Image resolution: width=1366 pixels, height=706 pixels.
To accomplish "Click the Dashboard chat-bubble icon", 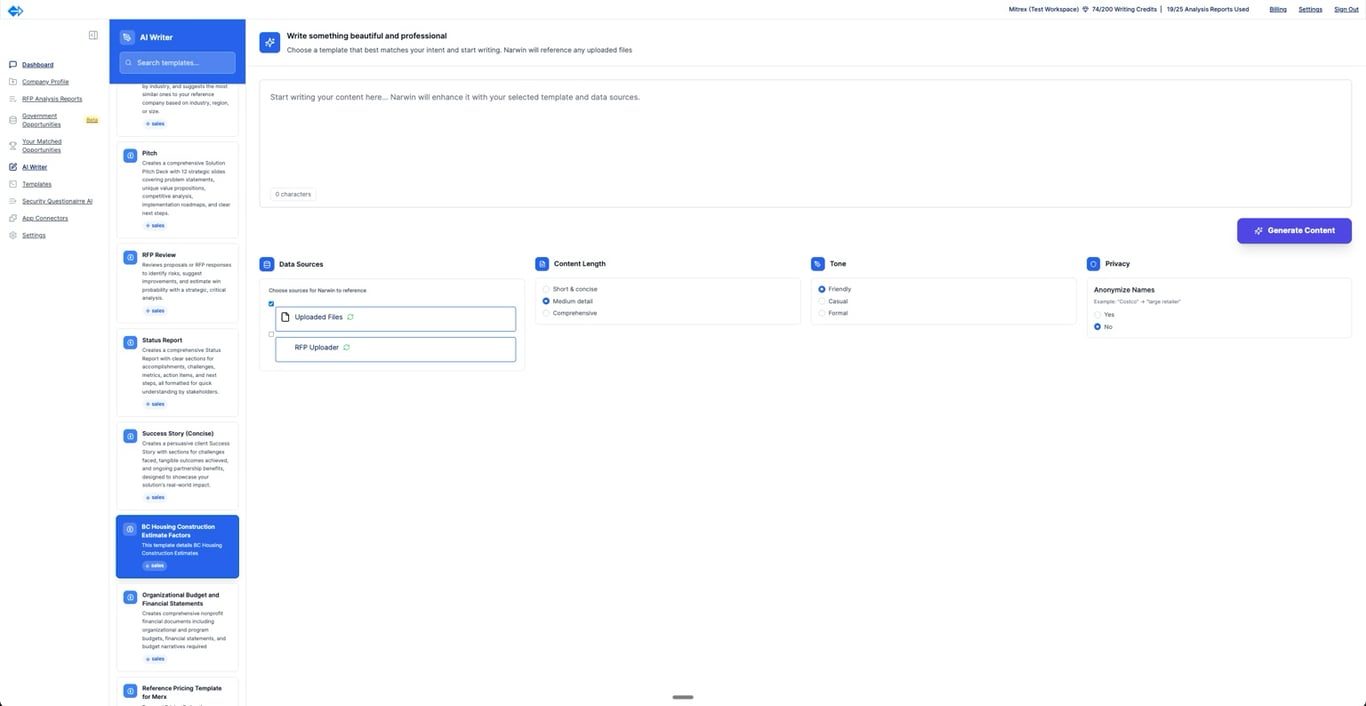I will 13,65.
